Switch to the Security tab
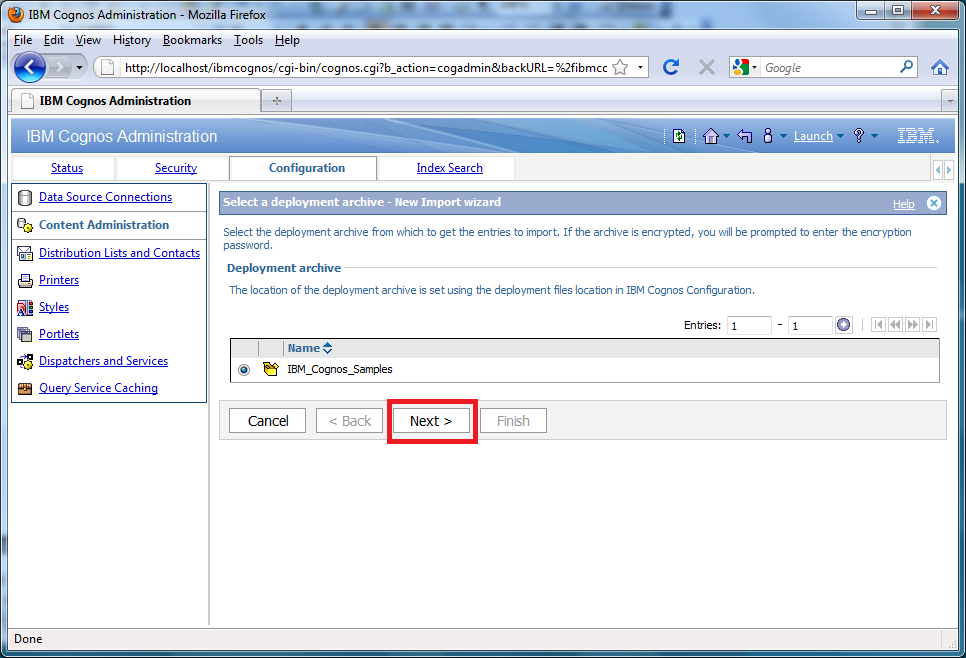Screen dimensions: 966x658 pyautogui.click(x=176, y=168)
